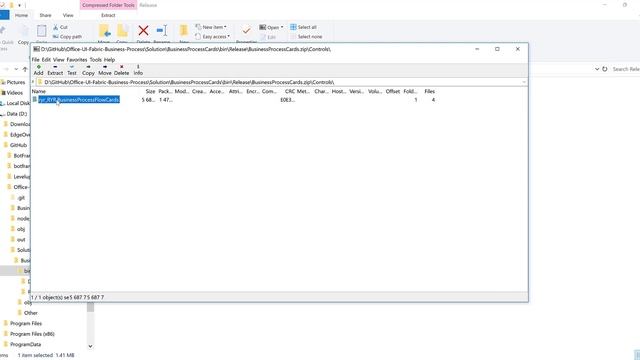Open the Easy access dropdown in ribbon
This screenshot has height=360, width=640.
(212, 37)
